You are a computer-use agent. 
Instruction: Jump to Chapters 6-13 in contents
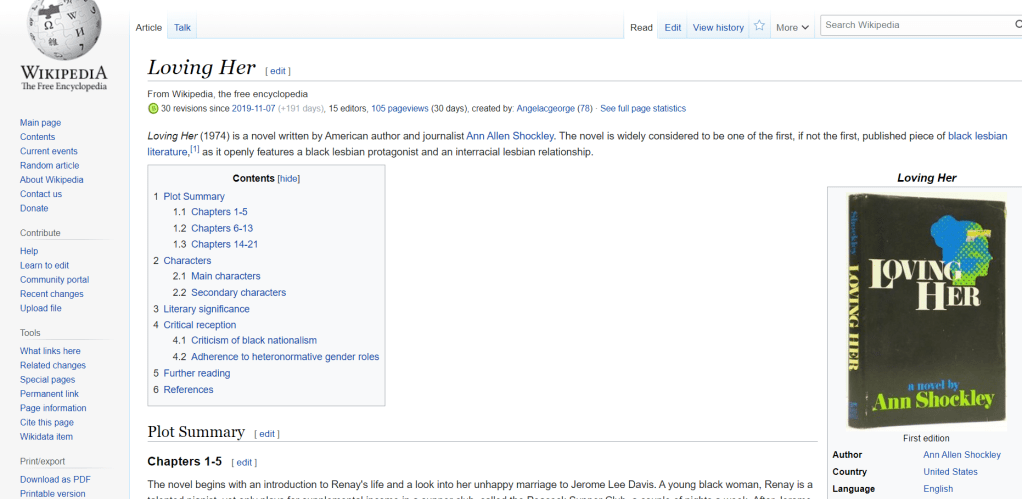pyautogui.click(x=222, y=228)
